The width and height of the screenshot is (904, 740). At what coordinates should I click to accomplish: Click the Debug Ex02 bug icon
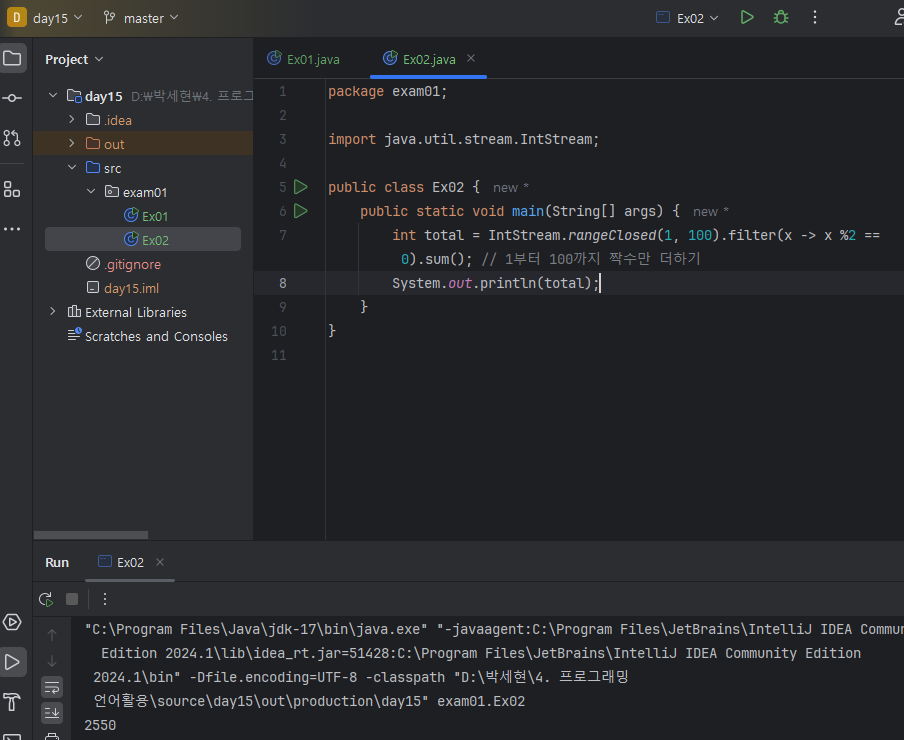(781, 18)
